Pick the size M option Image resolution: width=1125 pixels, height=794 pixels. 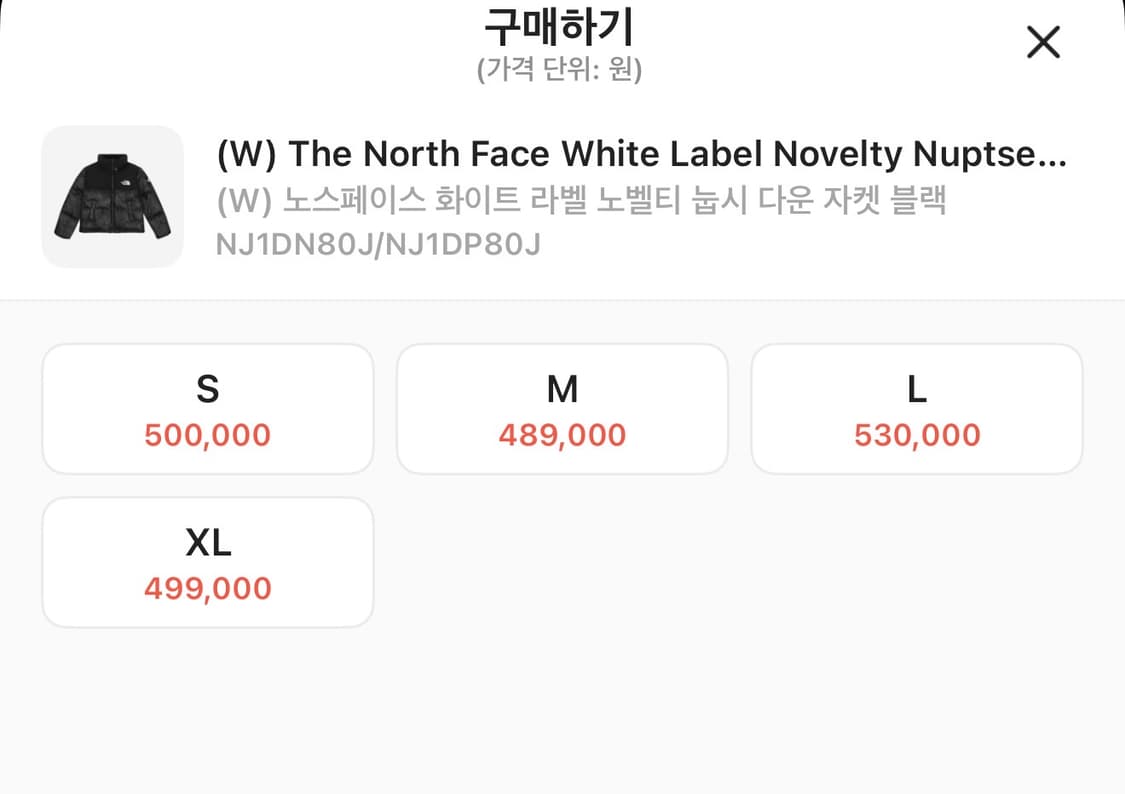pos(562,408)
